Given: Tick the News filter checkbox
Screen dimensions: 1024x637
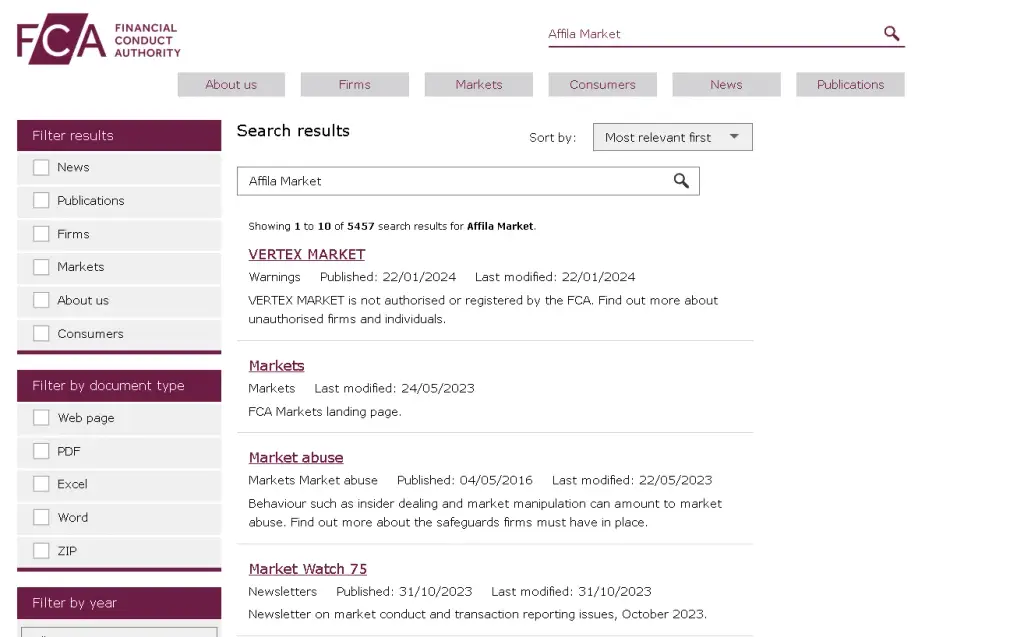Looking at the screenshot, I should [41, 167].
